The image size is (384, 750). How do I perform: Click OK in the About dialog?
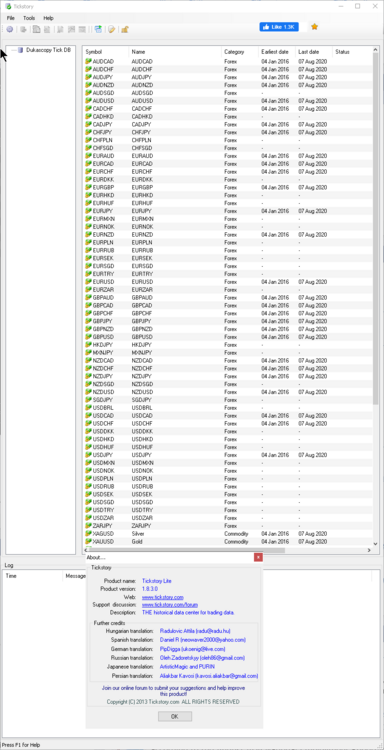(x=175, y=716)
